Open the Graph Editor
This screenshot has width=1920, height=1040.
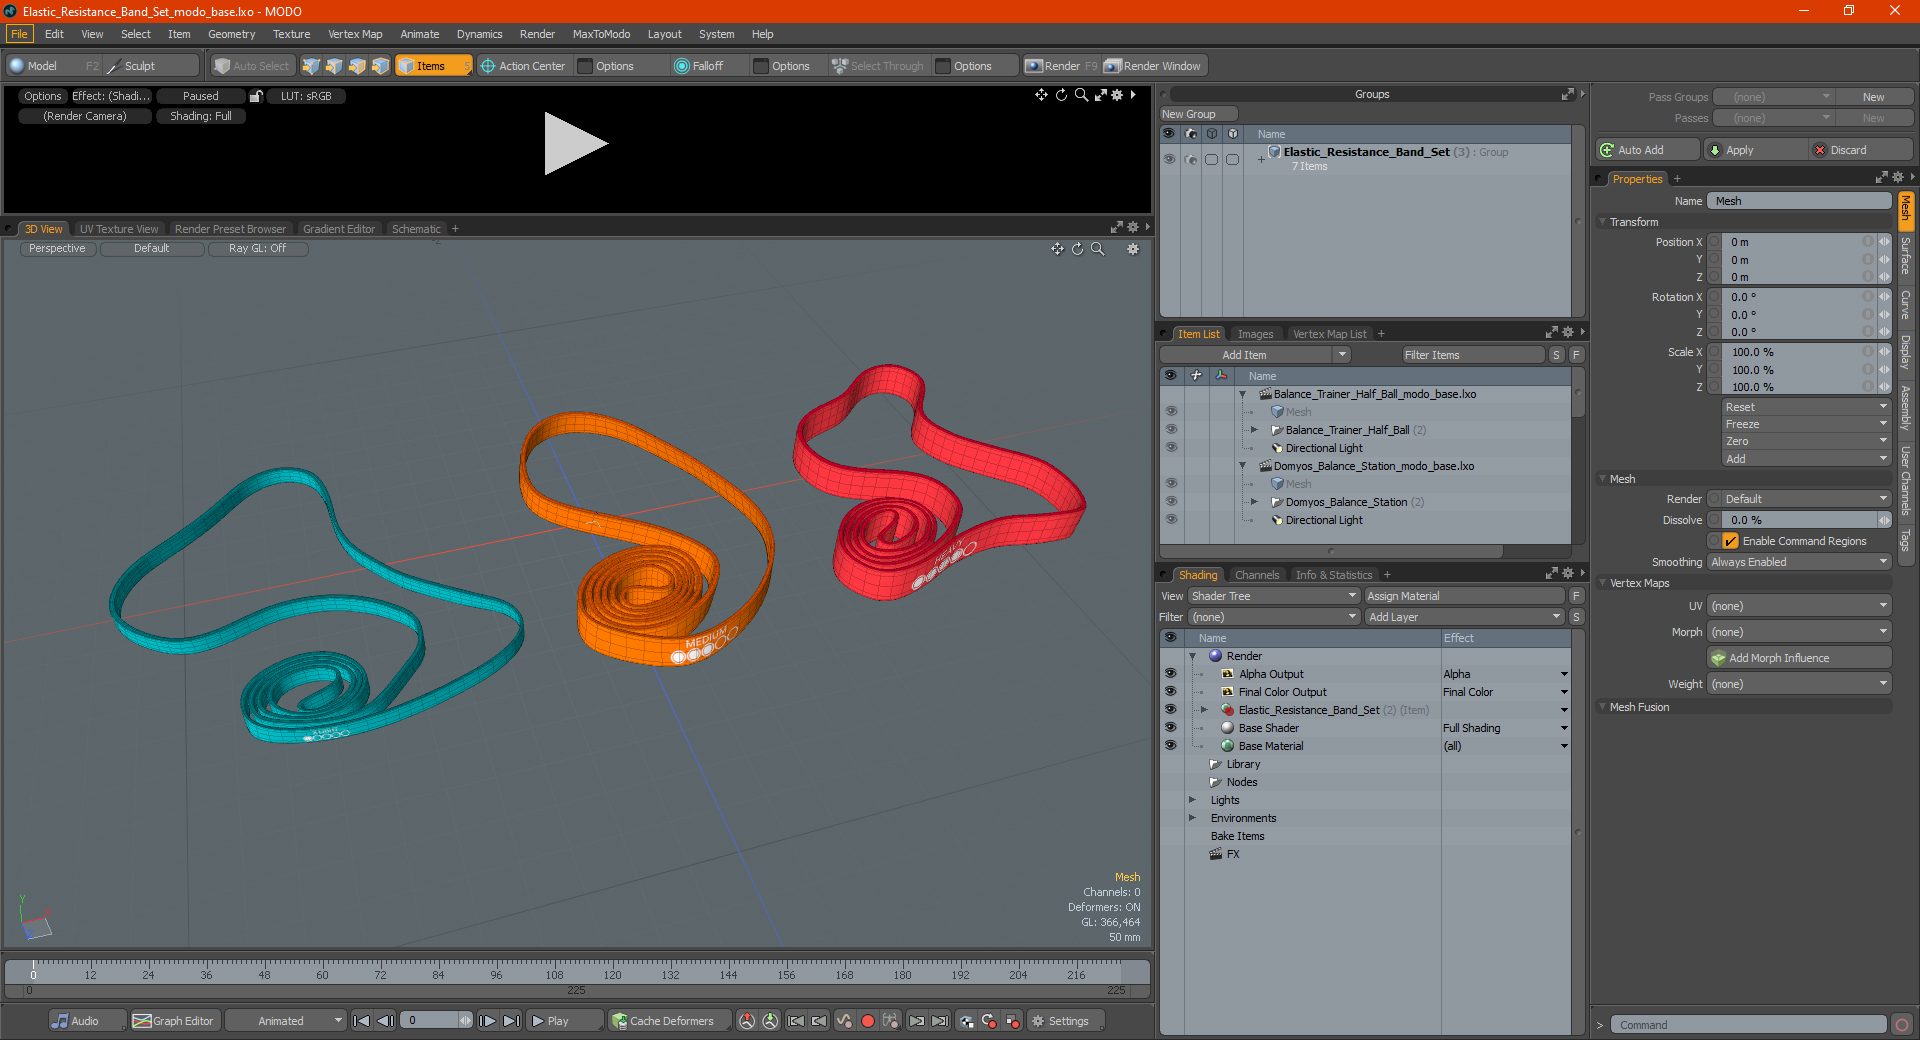[x=174, y=1021]
